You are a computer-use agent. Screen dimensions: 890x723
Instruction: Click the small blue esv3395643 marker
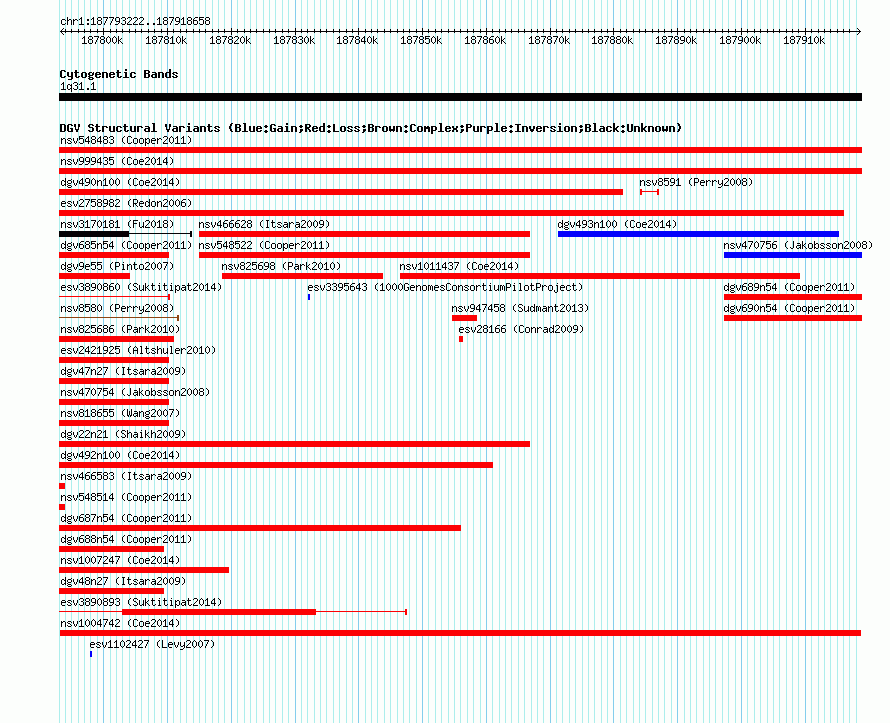pyautogui.click(x=309, y=297)
